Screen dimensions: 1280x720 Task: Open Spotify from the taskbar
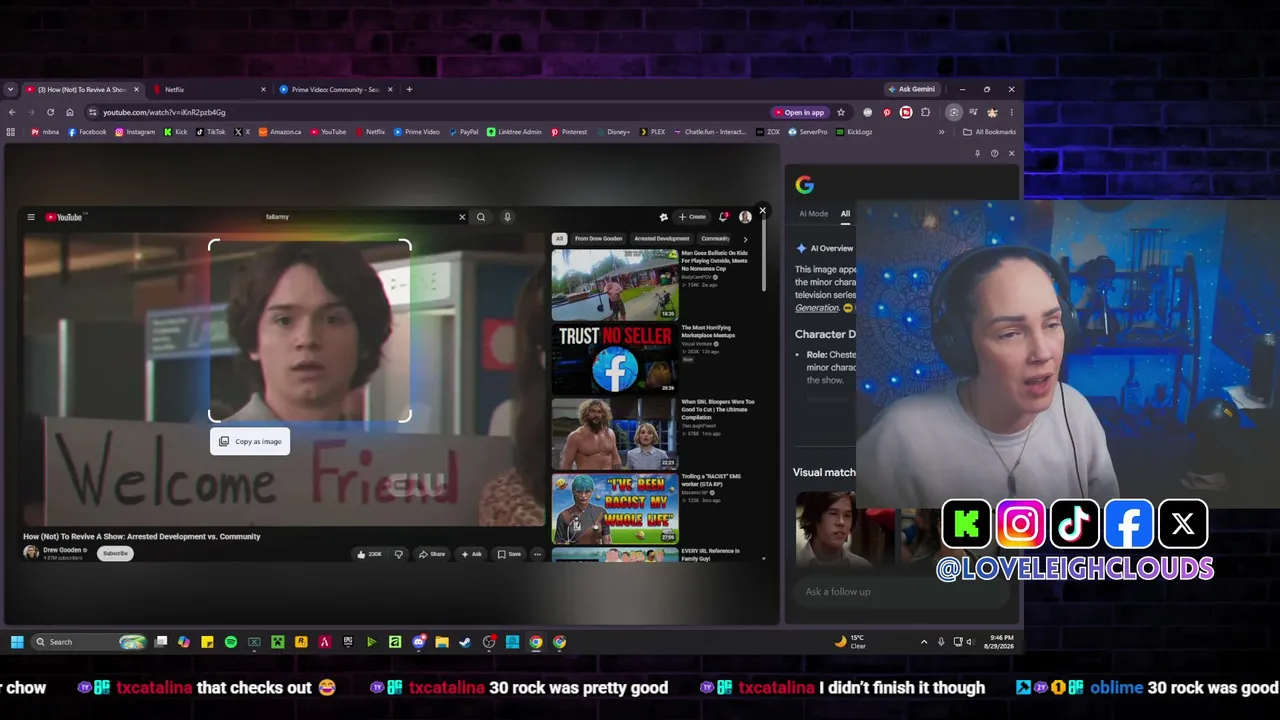pos(231,642)
